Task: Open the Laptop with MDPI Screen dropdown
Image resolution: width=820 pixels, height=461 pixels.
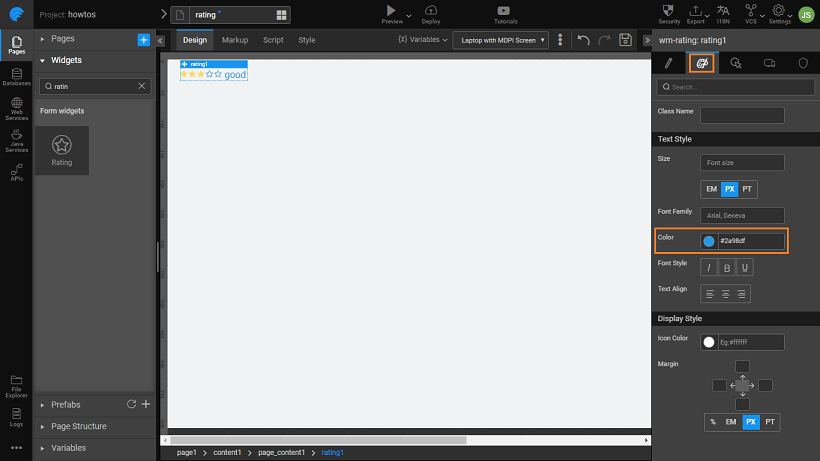Action: 500,40
